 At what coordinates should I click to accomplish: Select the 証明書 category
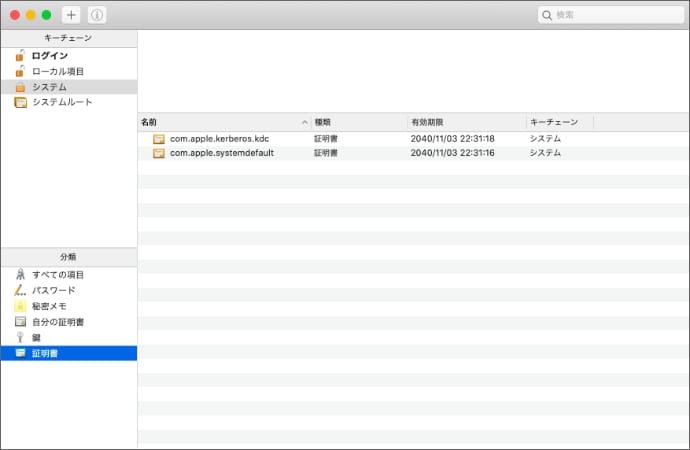[45, 353]
